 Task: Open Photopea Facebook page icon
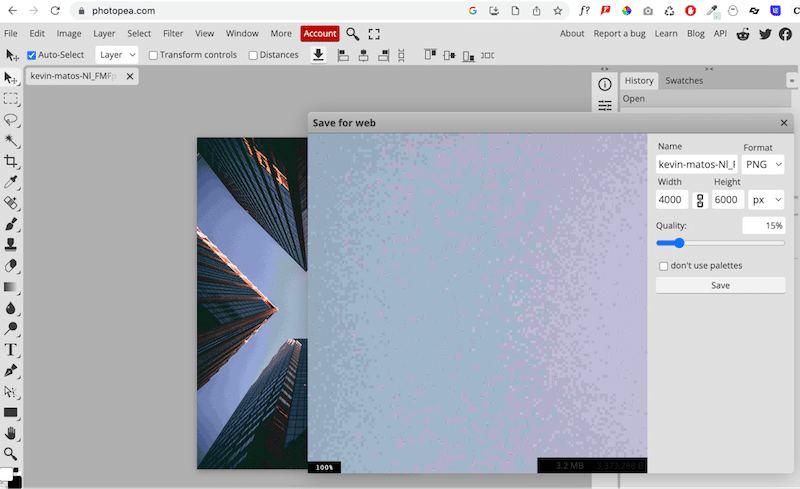pos(786,34)
